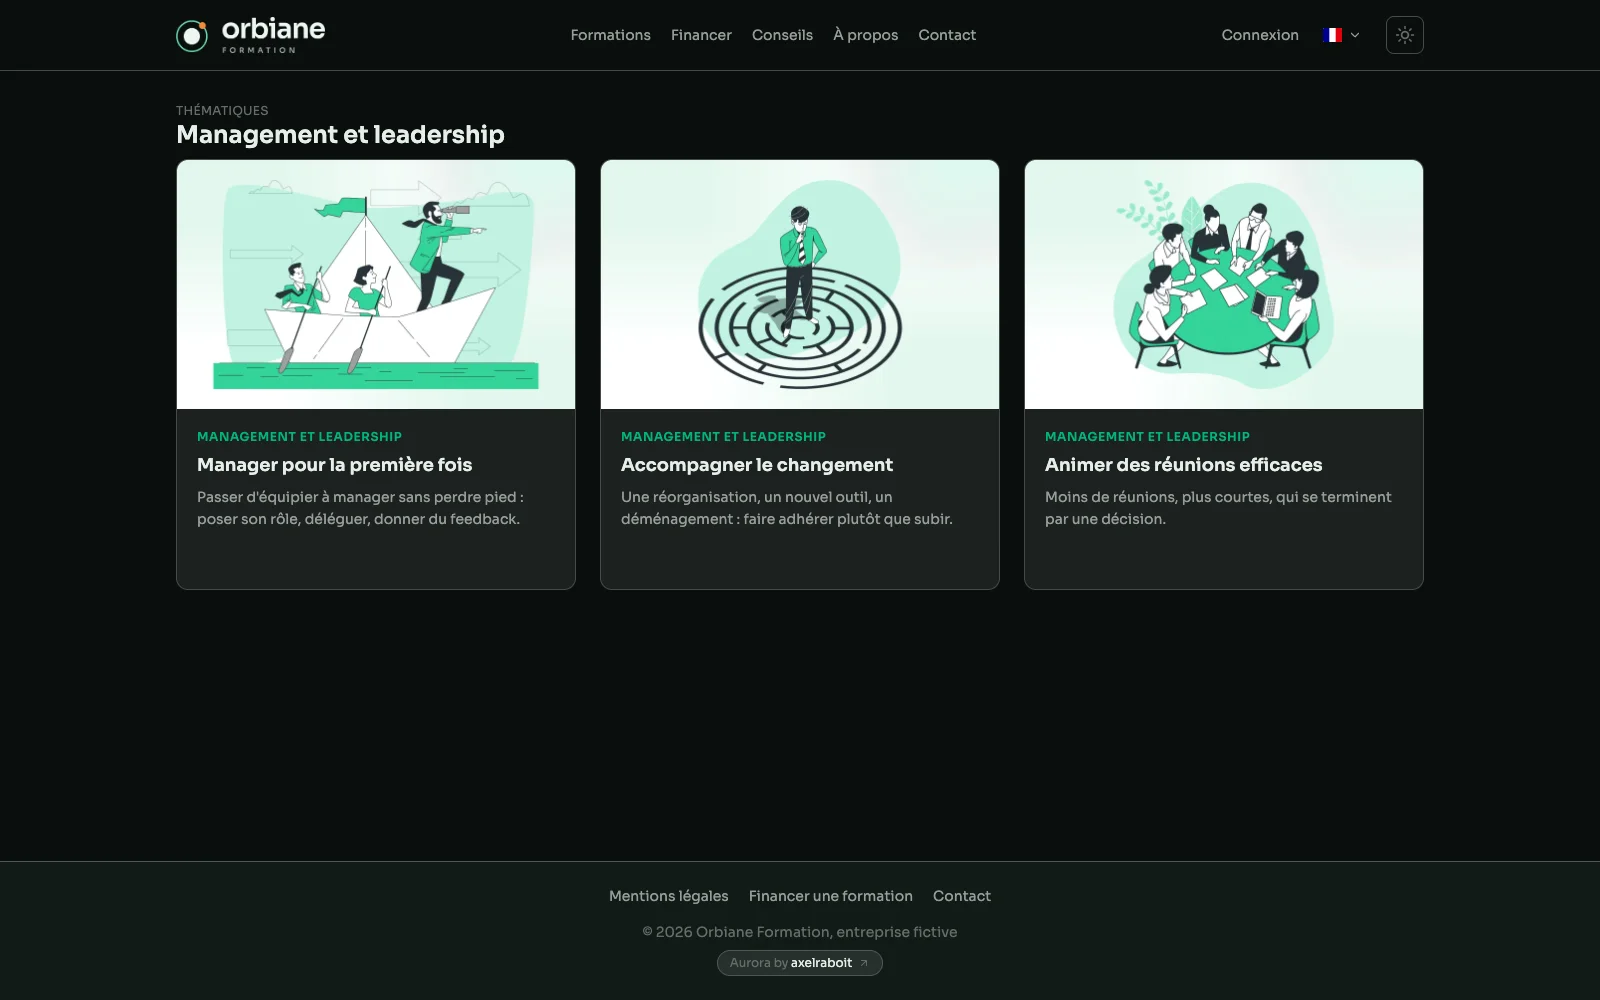Click the Connexion link
1600x1000 pixels.
pyautogui.click(x=1260, y=35)
